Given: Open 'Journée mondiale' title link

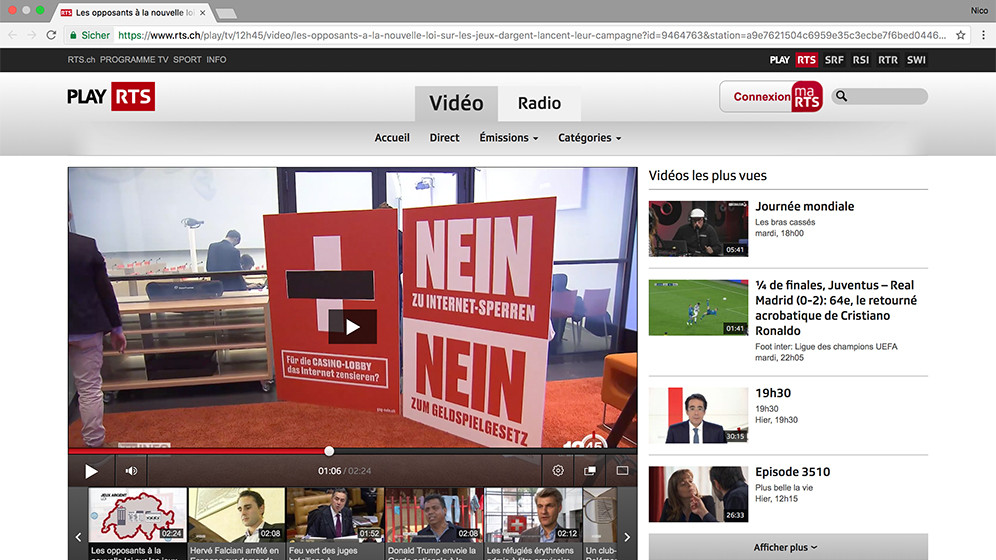Looking at the screenshot, I should coord(804,206).
